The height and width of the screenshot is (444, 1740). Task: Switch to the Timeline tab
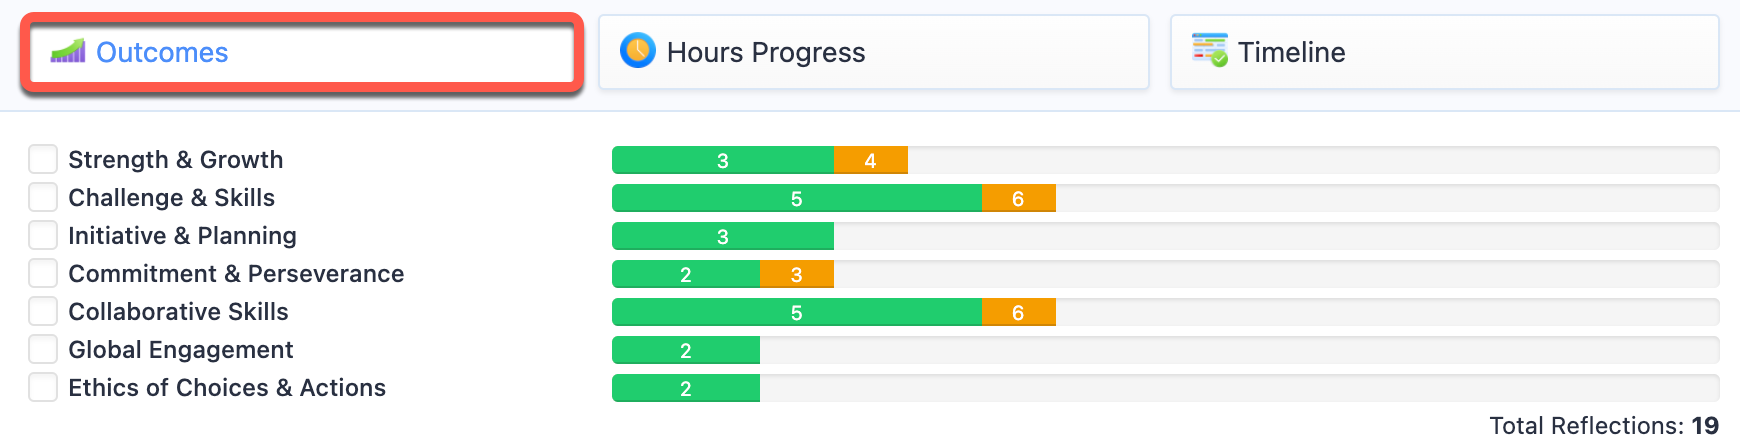pos(1444,53)
